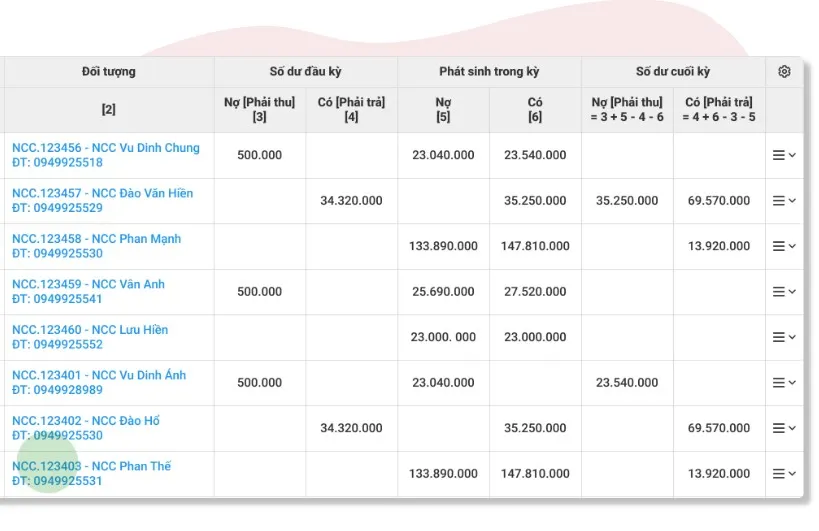Click supplier NCC.123460 Lưu Hiền
Screen dimensions: 819x531
coord(90,330)
